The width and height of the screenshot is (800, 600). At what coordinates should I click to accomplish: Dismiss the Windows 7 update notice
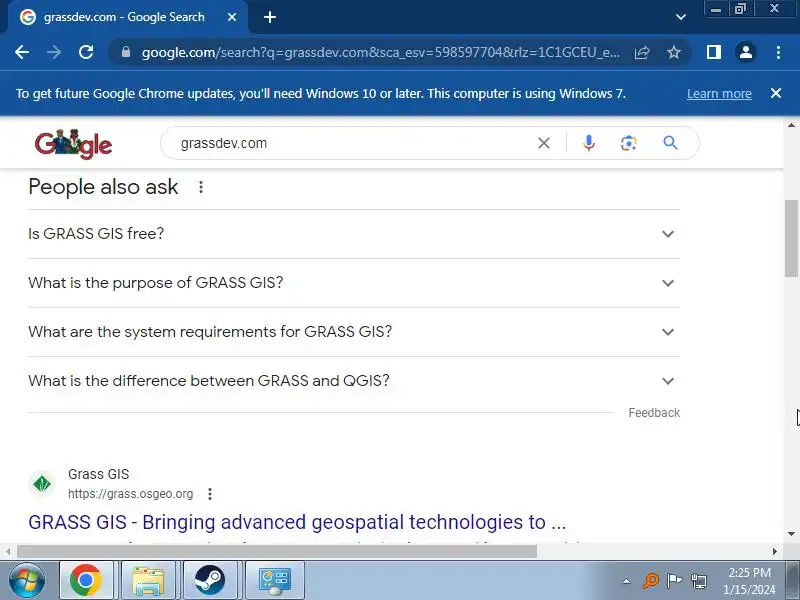[x=776, y=93]
